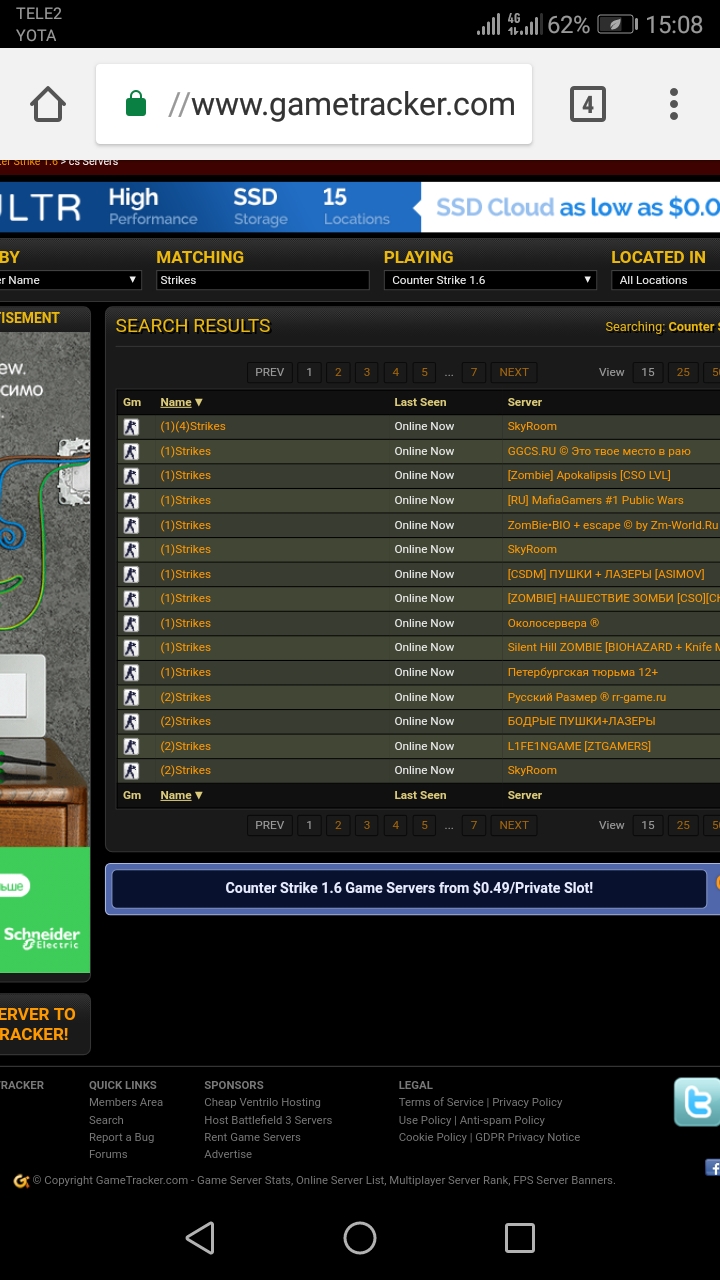Click the Twitter bird icon in footer
Viewport: 720px width, 1280px height.
tap(697, 1102)
